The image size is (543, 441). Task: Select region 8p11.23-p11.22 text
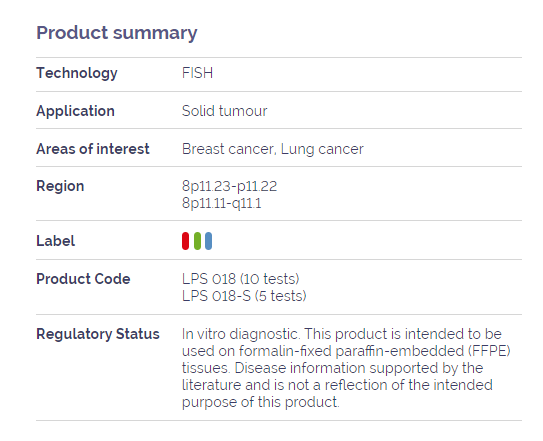230,186
